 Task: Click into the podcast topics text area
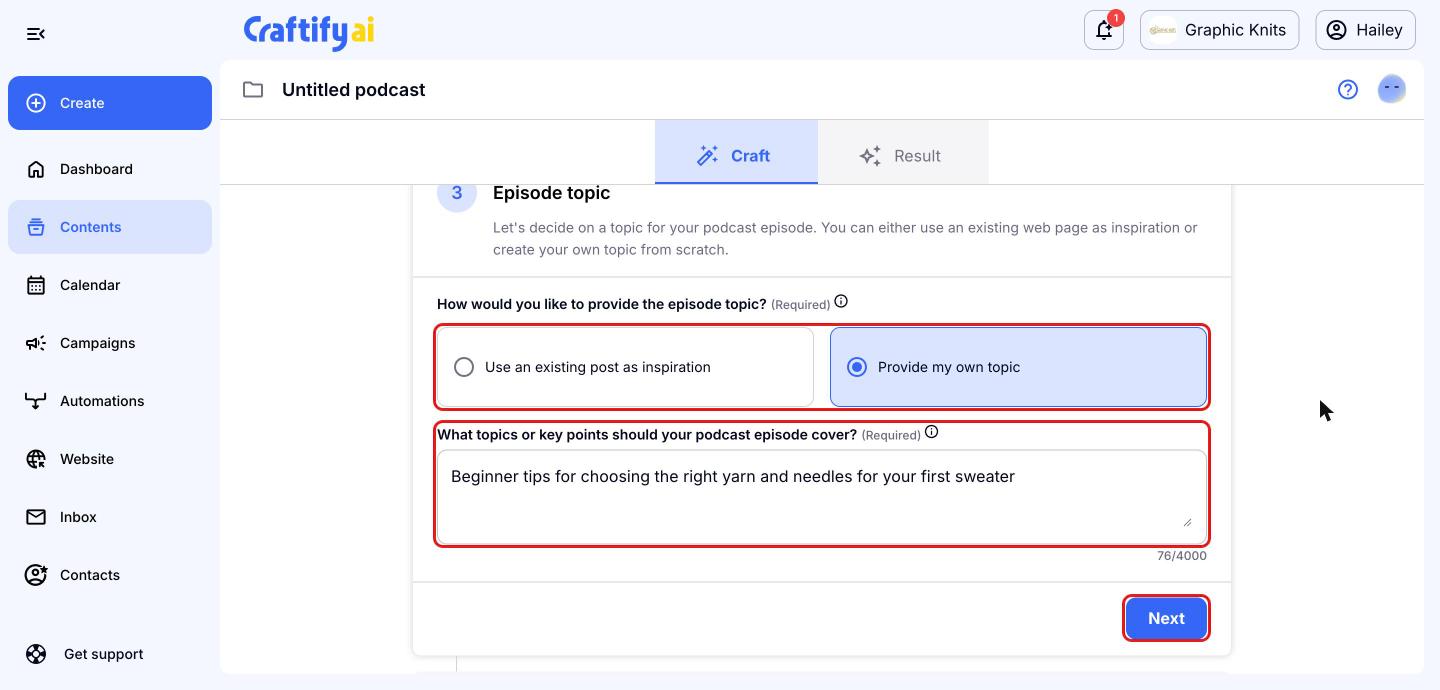pyautogui.click(x=821, y=496)
